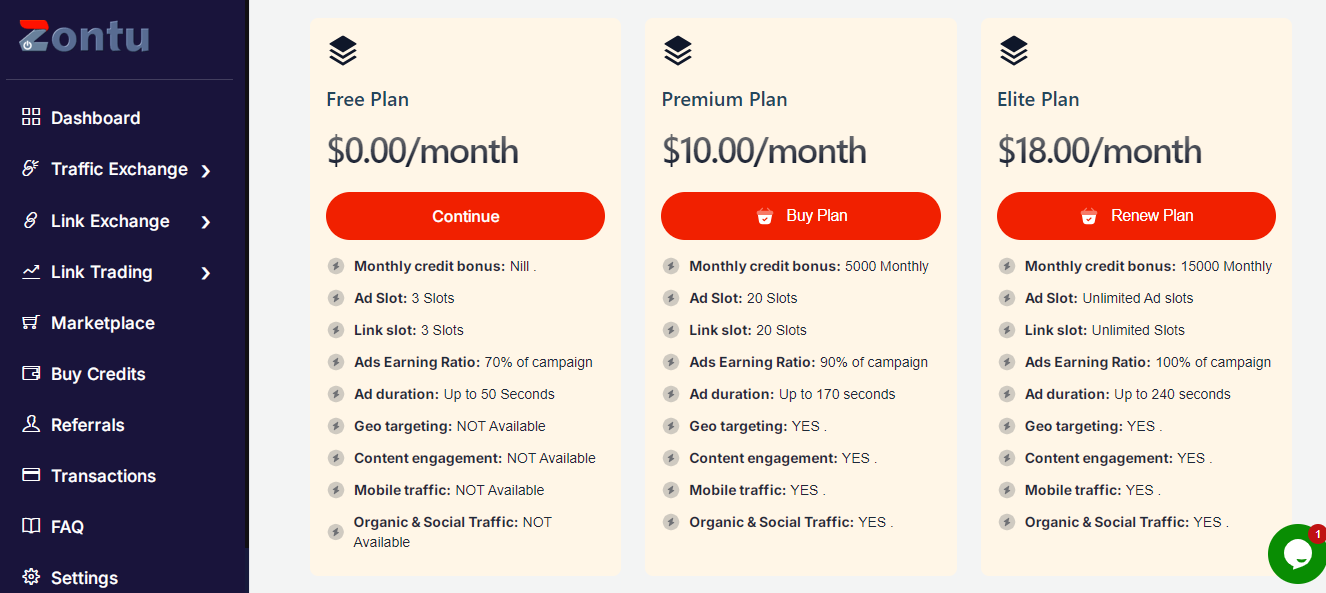Click the Referrals person icon
The height and width of the screenshot is (593, 1326).
click(31, 424)
